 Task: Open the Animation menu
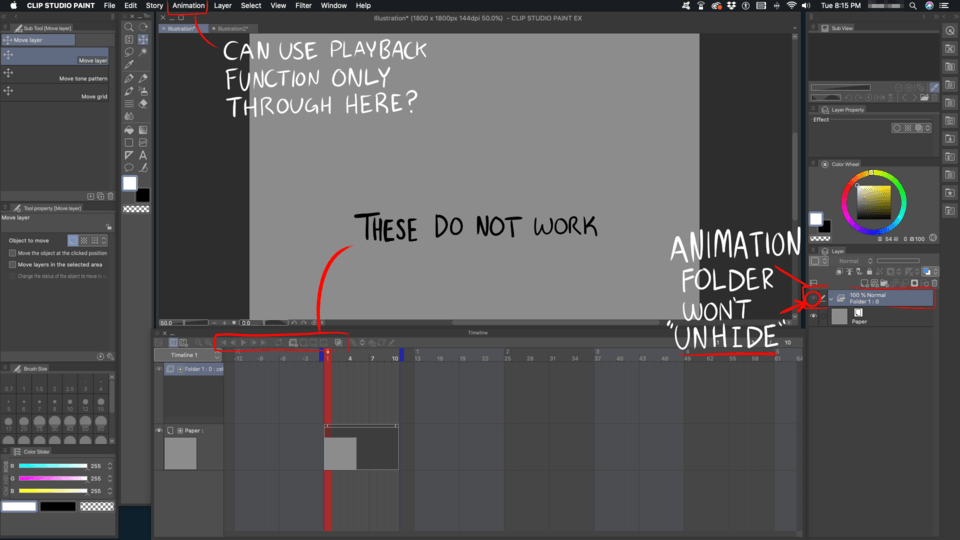point(188,6)
